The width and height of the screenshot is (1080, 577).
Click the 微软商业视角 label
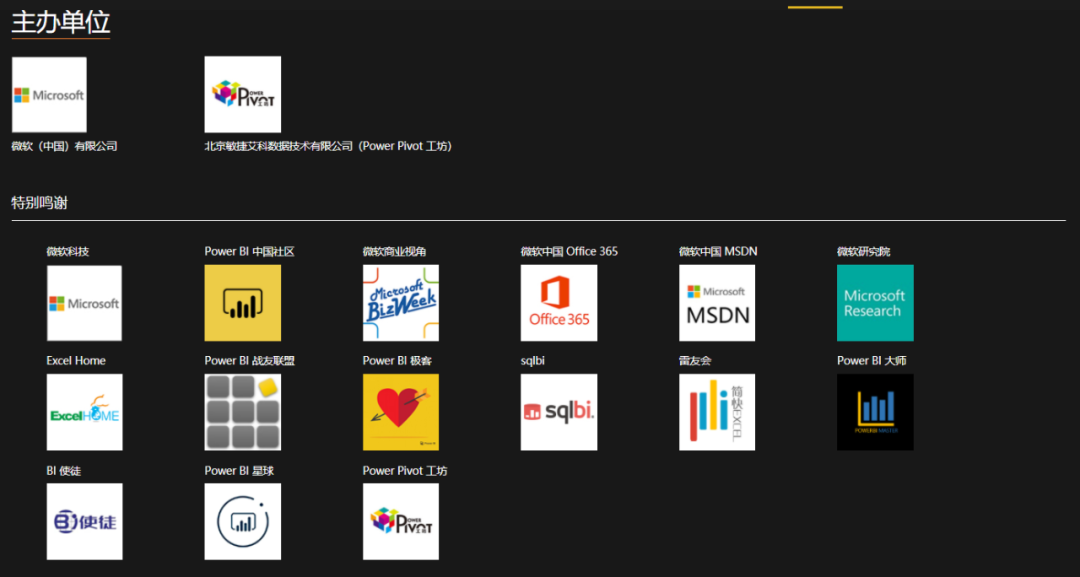(x=395, y=251)
